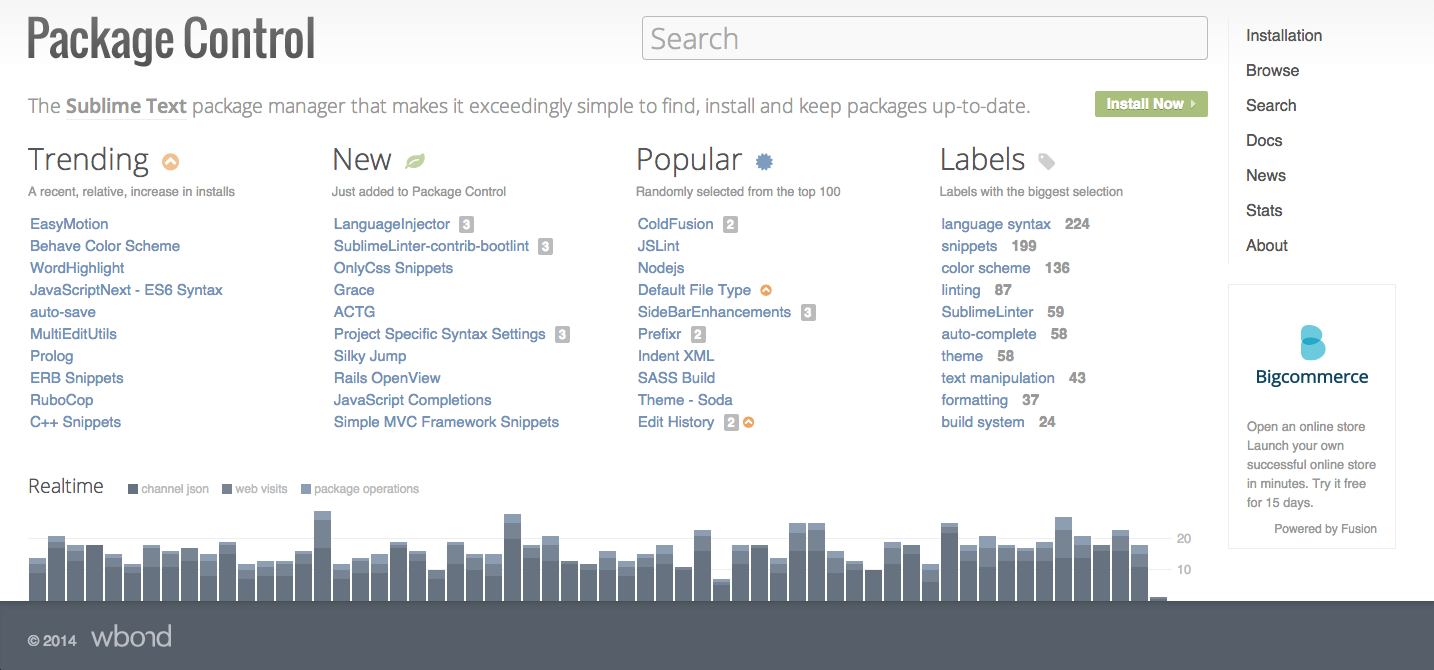Open Installation in the side menu
Screen dimensions: 1434x670
pyautogui.click(x=1284, y=35)
